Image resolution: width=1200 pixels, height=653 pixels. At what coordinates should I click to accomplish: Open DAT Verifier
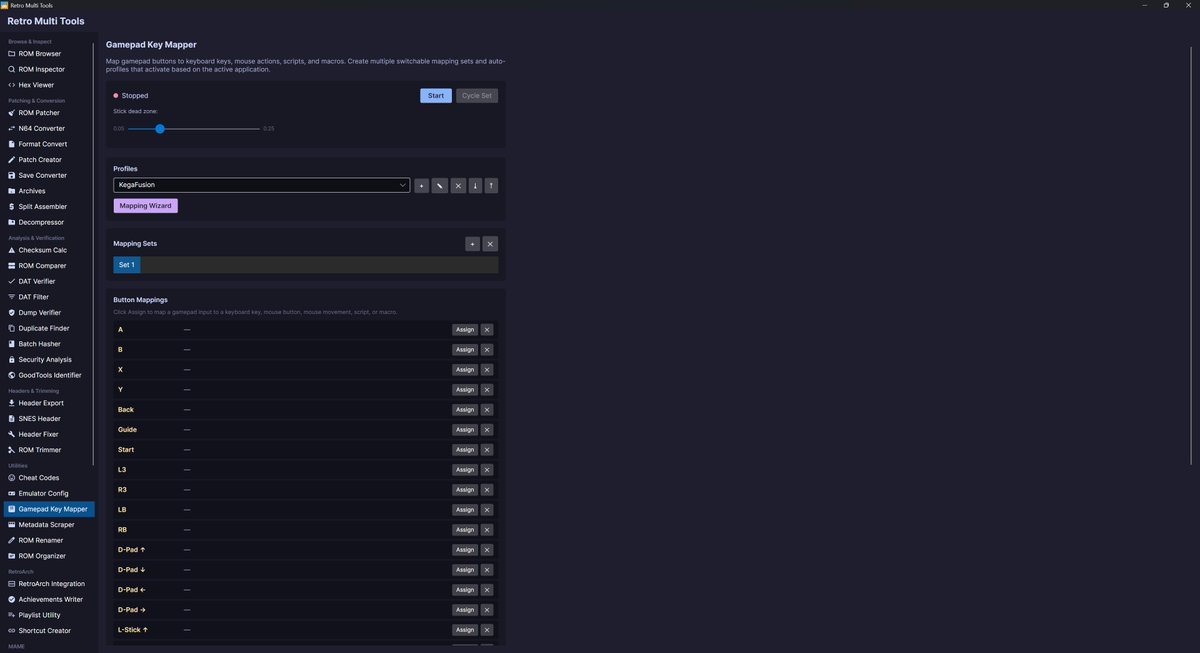tap(49, 281)
